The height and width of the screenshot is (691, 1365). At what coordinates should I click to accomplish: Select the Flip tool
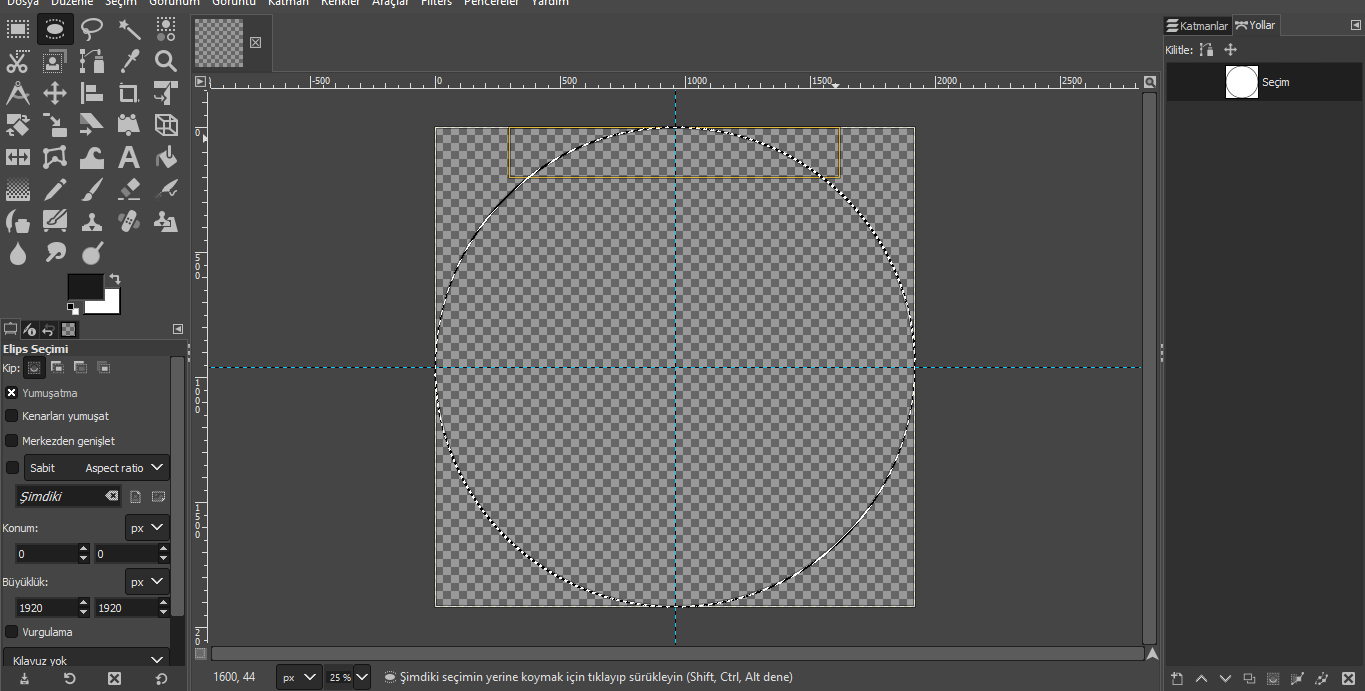coord(18,157)
